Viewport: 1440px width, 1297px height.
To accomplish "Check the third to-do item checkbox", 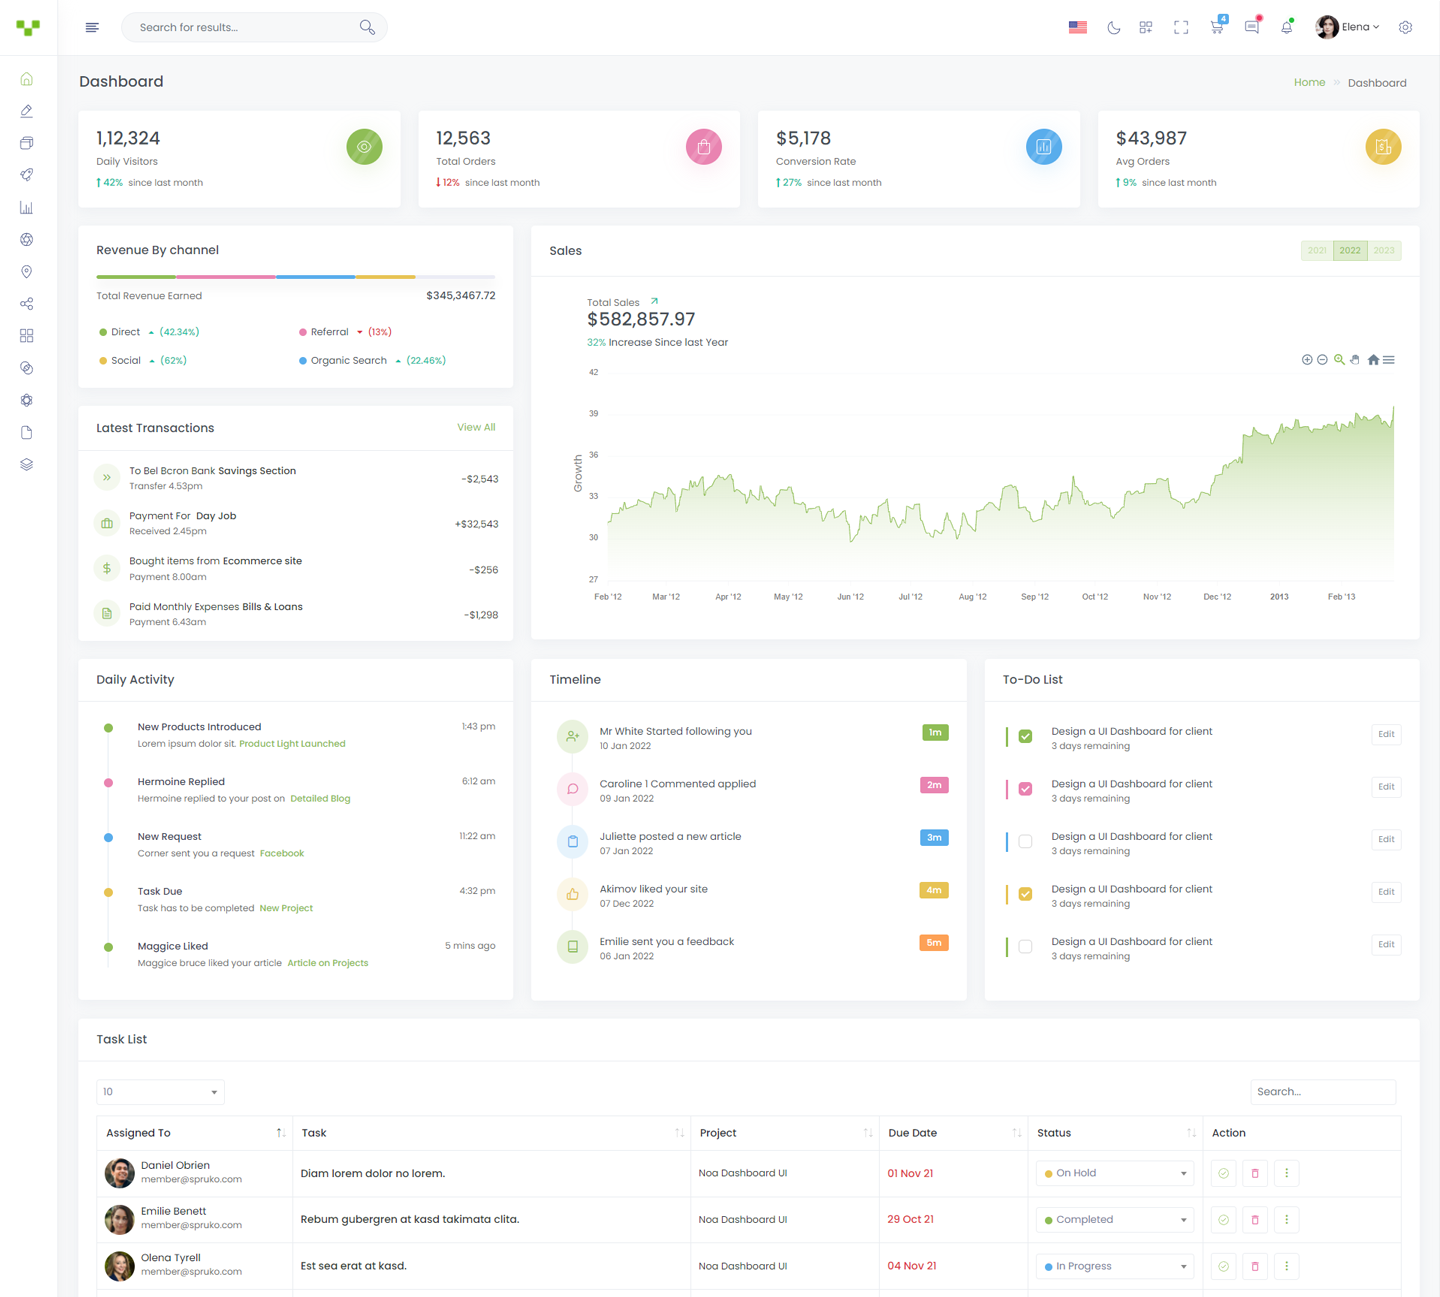I will click(x=1025, y=841).
